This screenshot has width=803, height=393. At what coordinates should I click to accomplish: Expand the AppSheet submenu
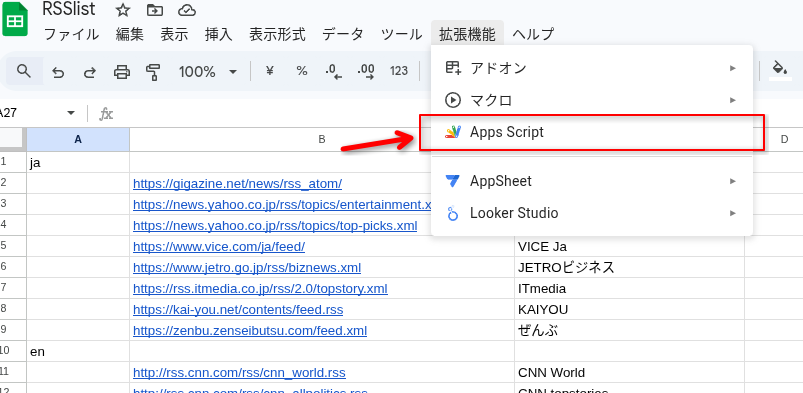[592, 181]
